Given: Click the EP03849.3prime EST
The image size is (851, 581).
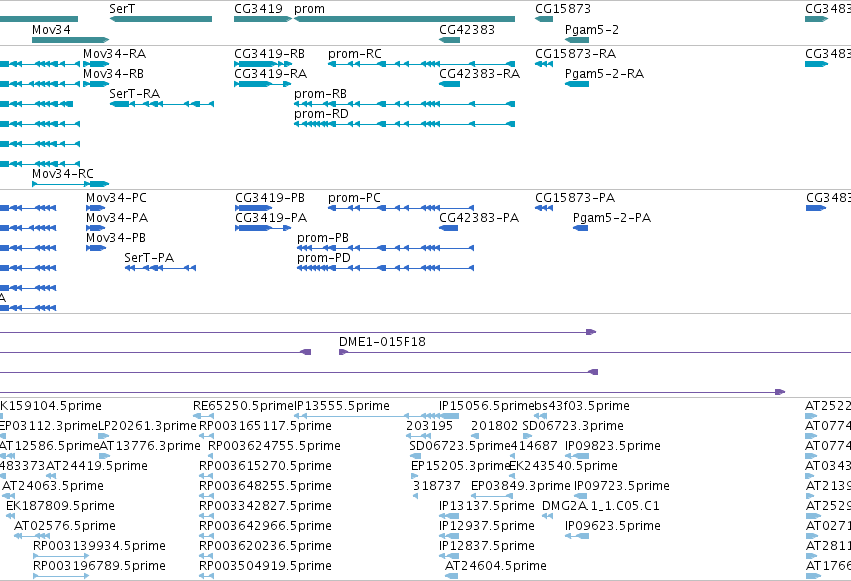Looking at the screenshot, I should 492,496.
